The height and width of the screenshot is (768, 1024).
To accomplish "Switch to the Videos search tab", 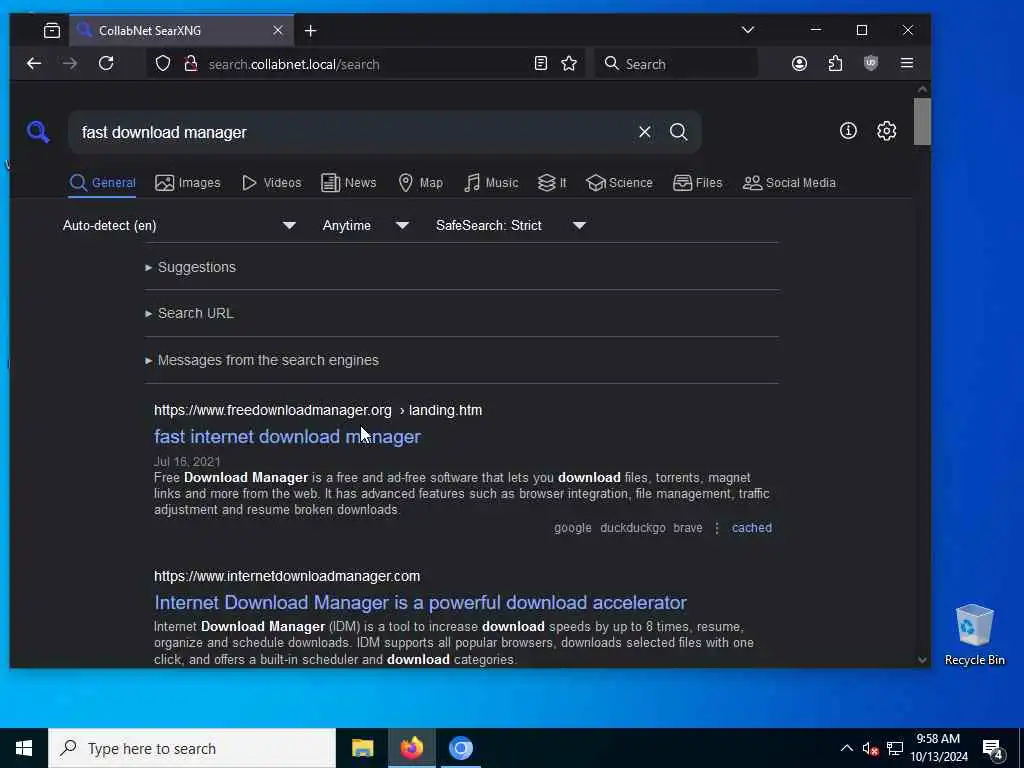I will (271, 183).
